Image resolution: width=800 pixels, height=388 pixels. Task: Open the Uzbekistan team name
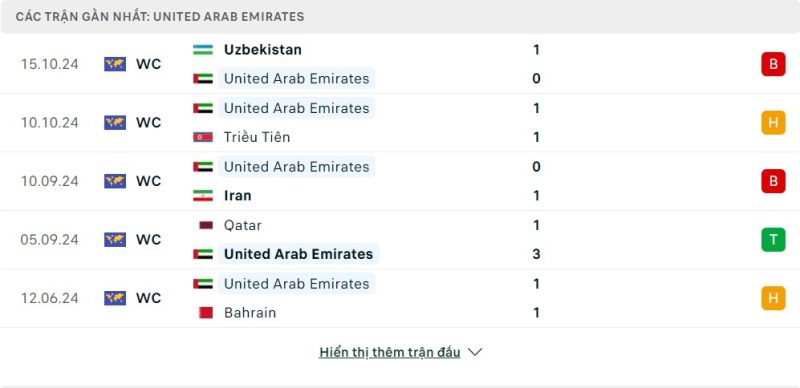[263, 50]
